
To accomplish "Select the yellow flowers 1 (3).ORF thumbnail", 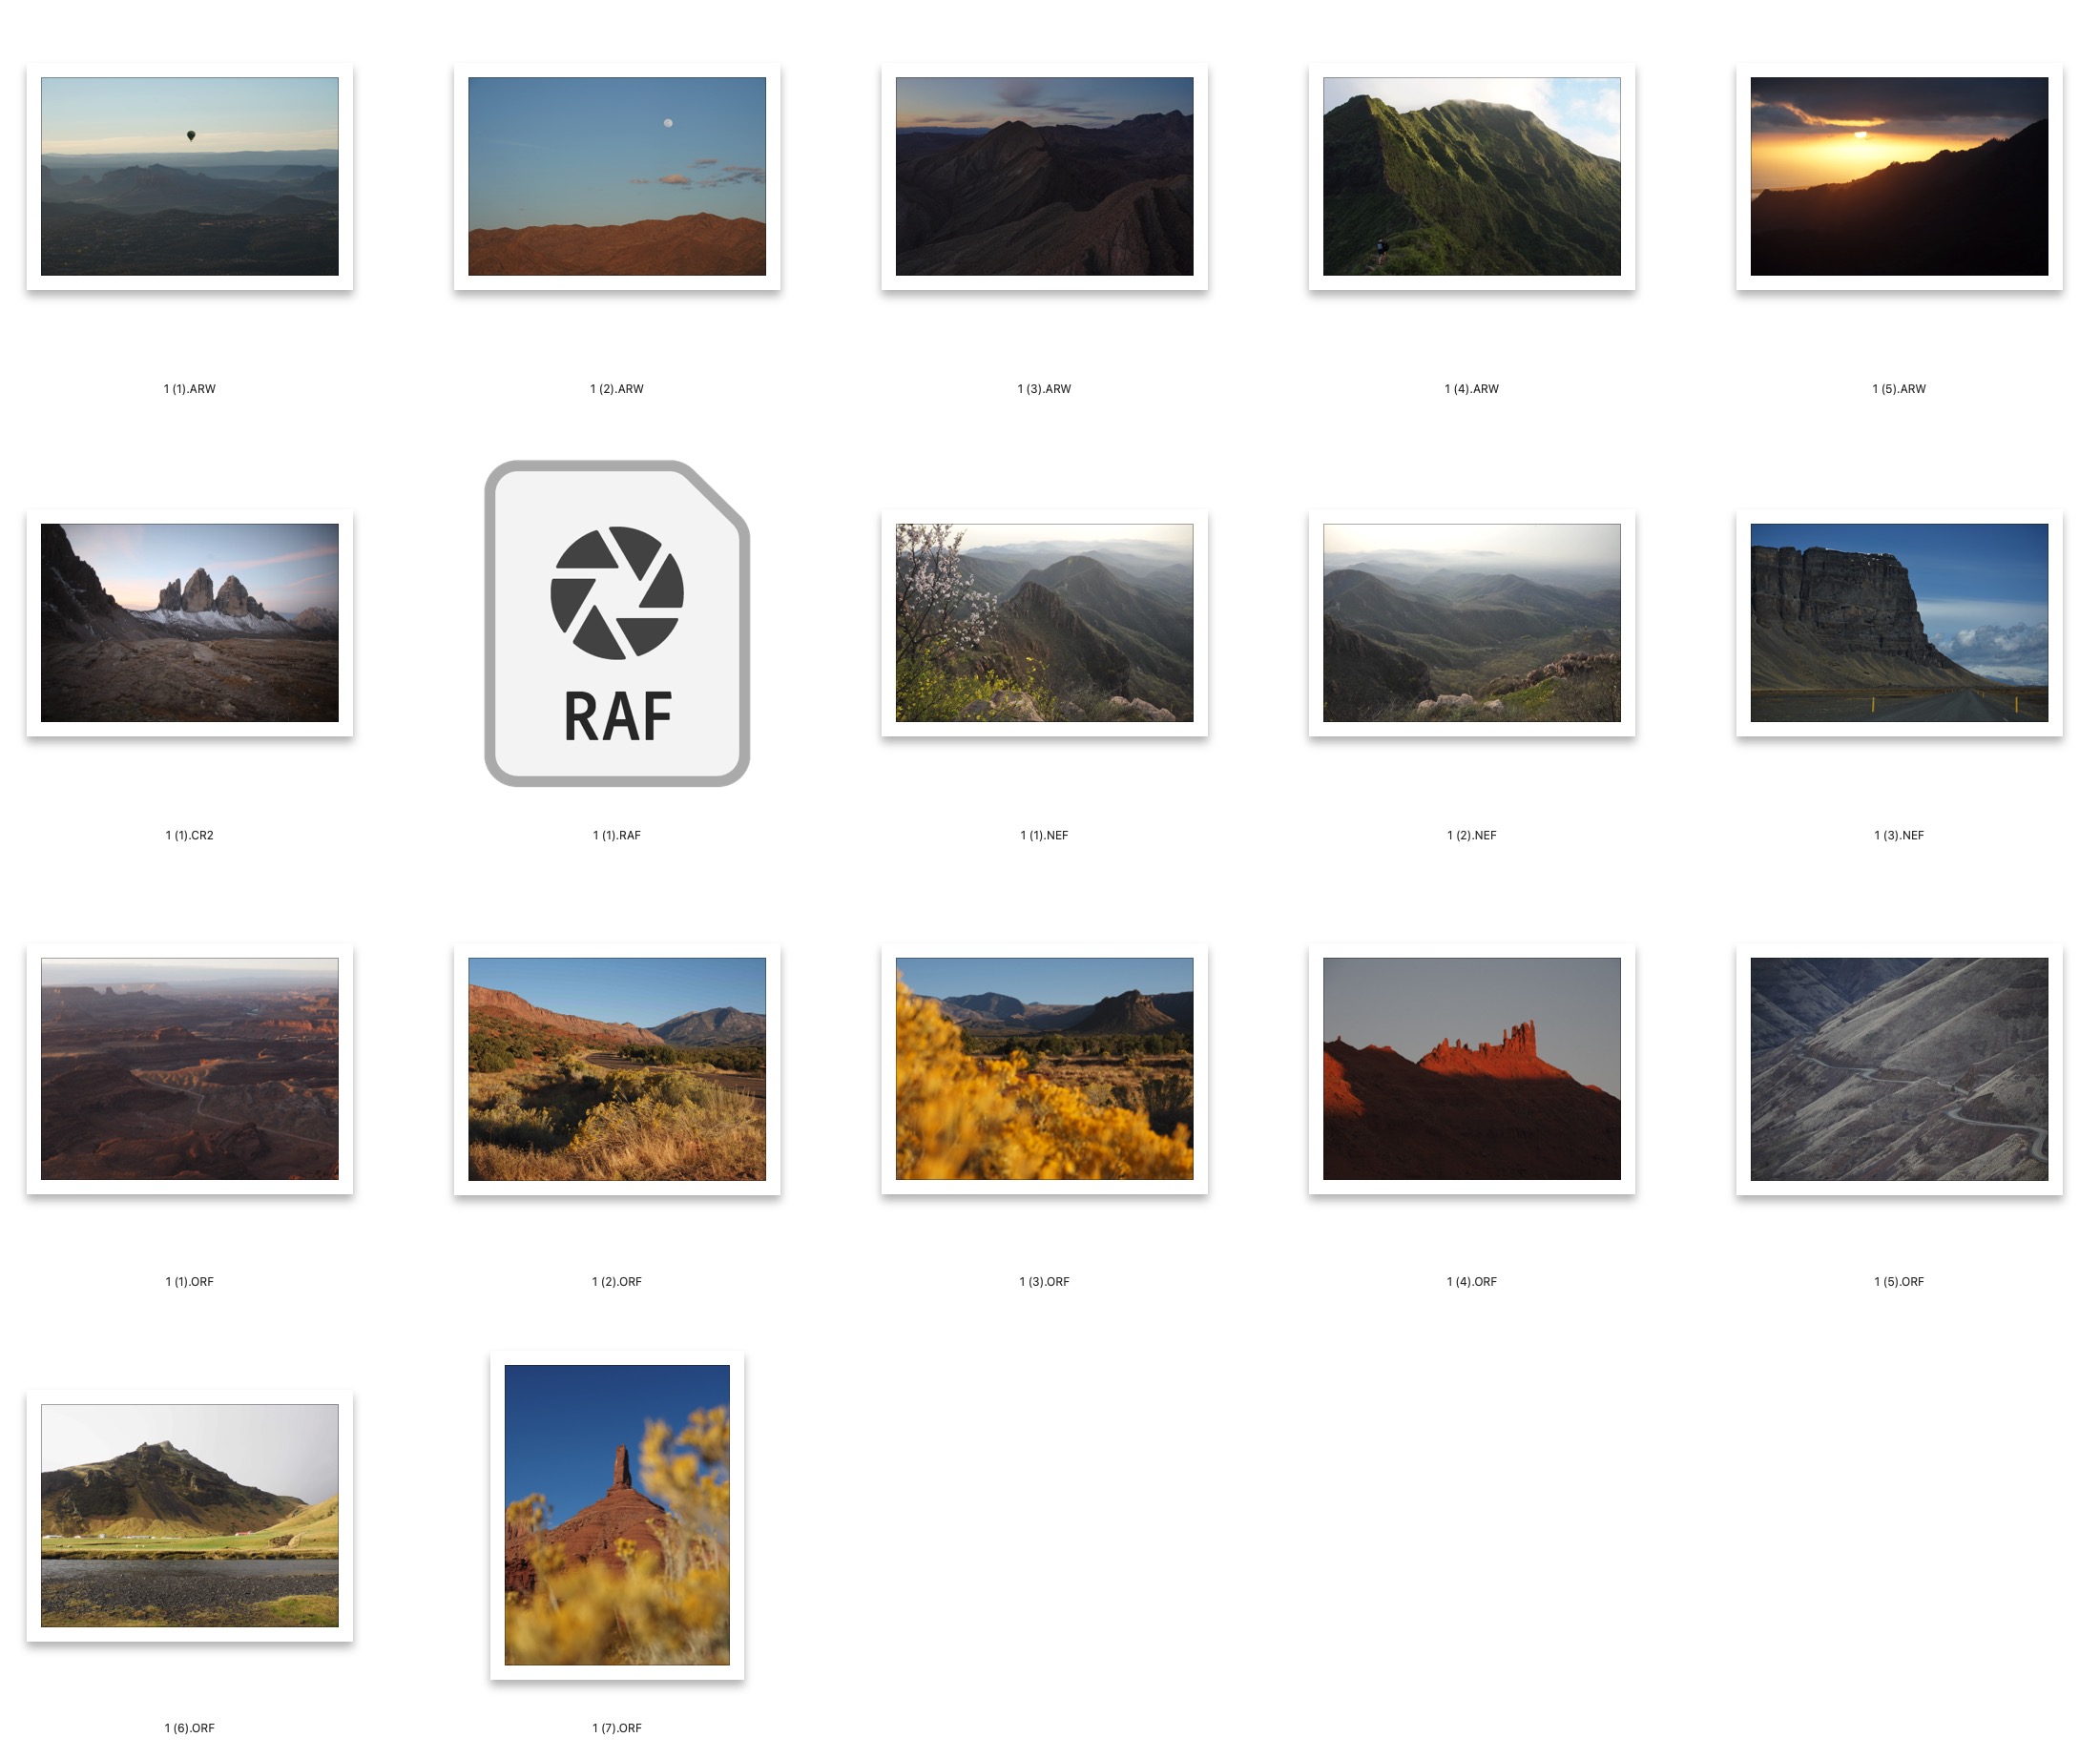I will point(1044,1068).
